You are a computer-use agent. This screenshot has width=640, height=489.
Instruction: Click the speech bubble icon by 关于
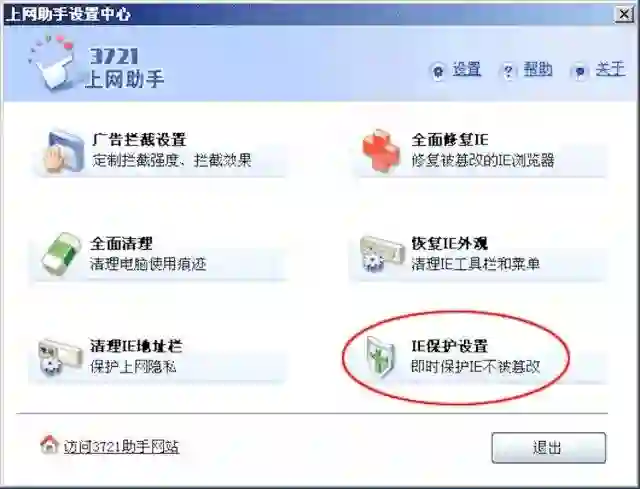580,72
